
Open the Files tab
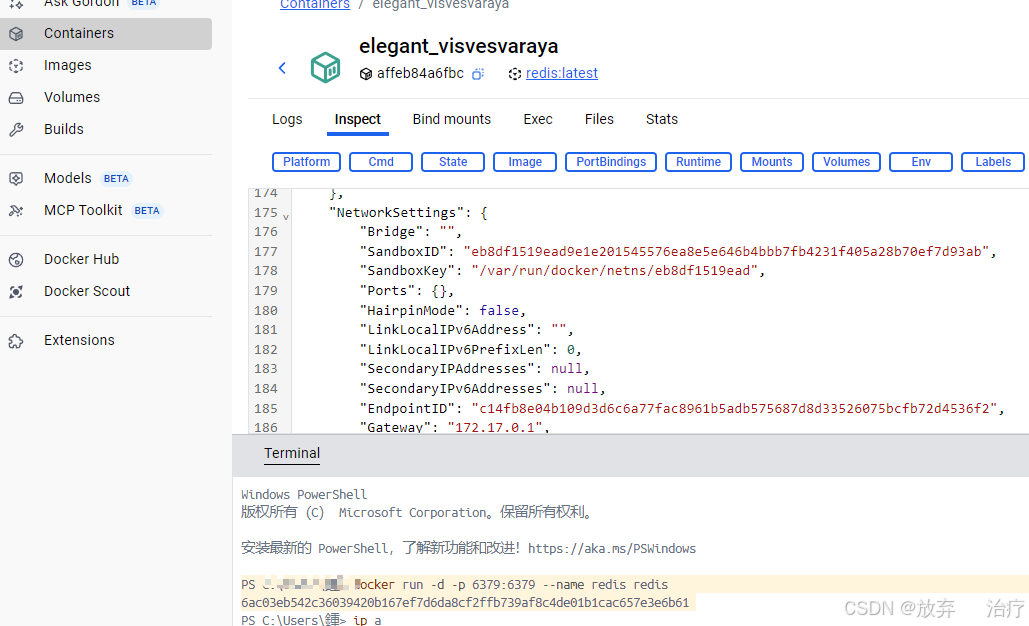[599, 119]
